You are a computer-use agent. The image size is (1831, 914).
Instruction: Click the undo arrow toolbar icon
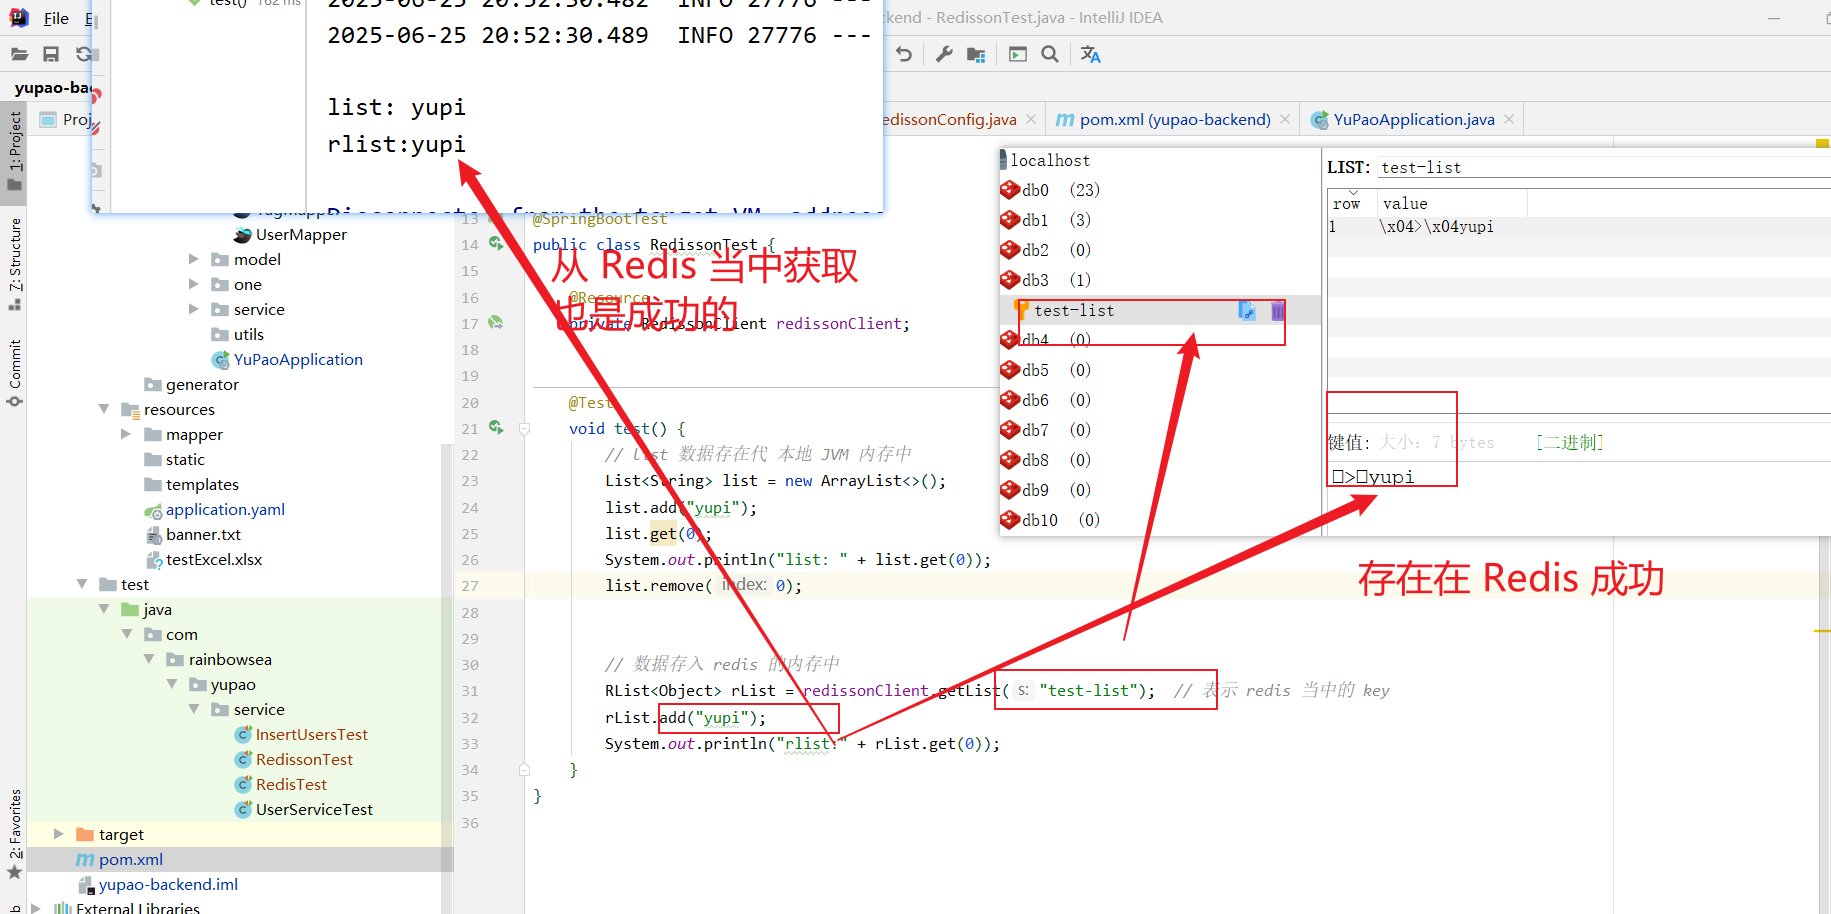(904, 54)
